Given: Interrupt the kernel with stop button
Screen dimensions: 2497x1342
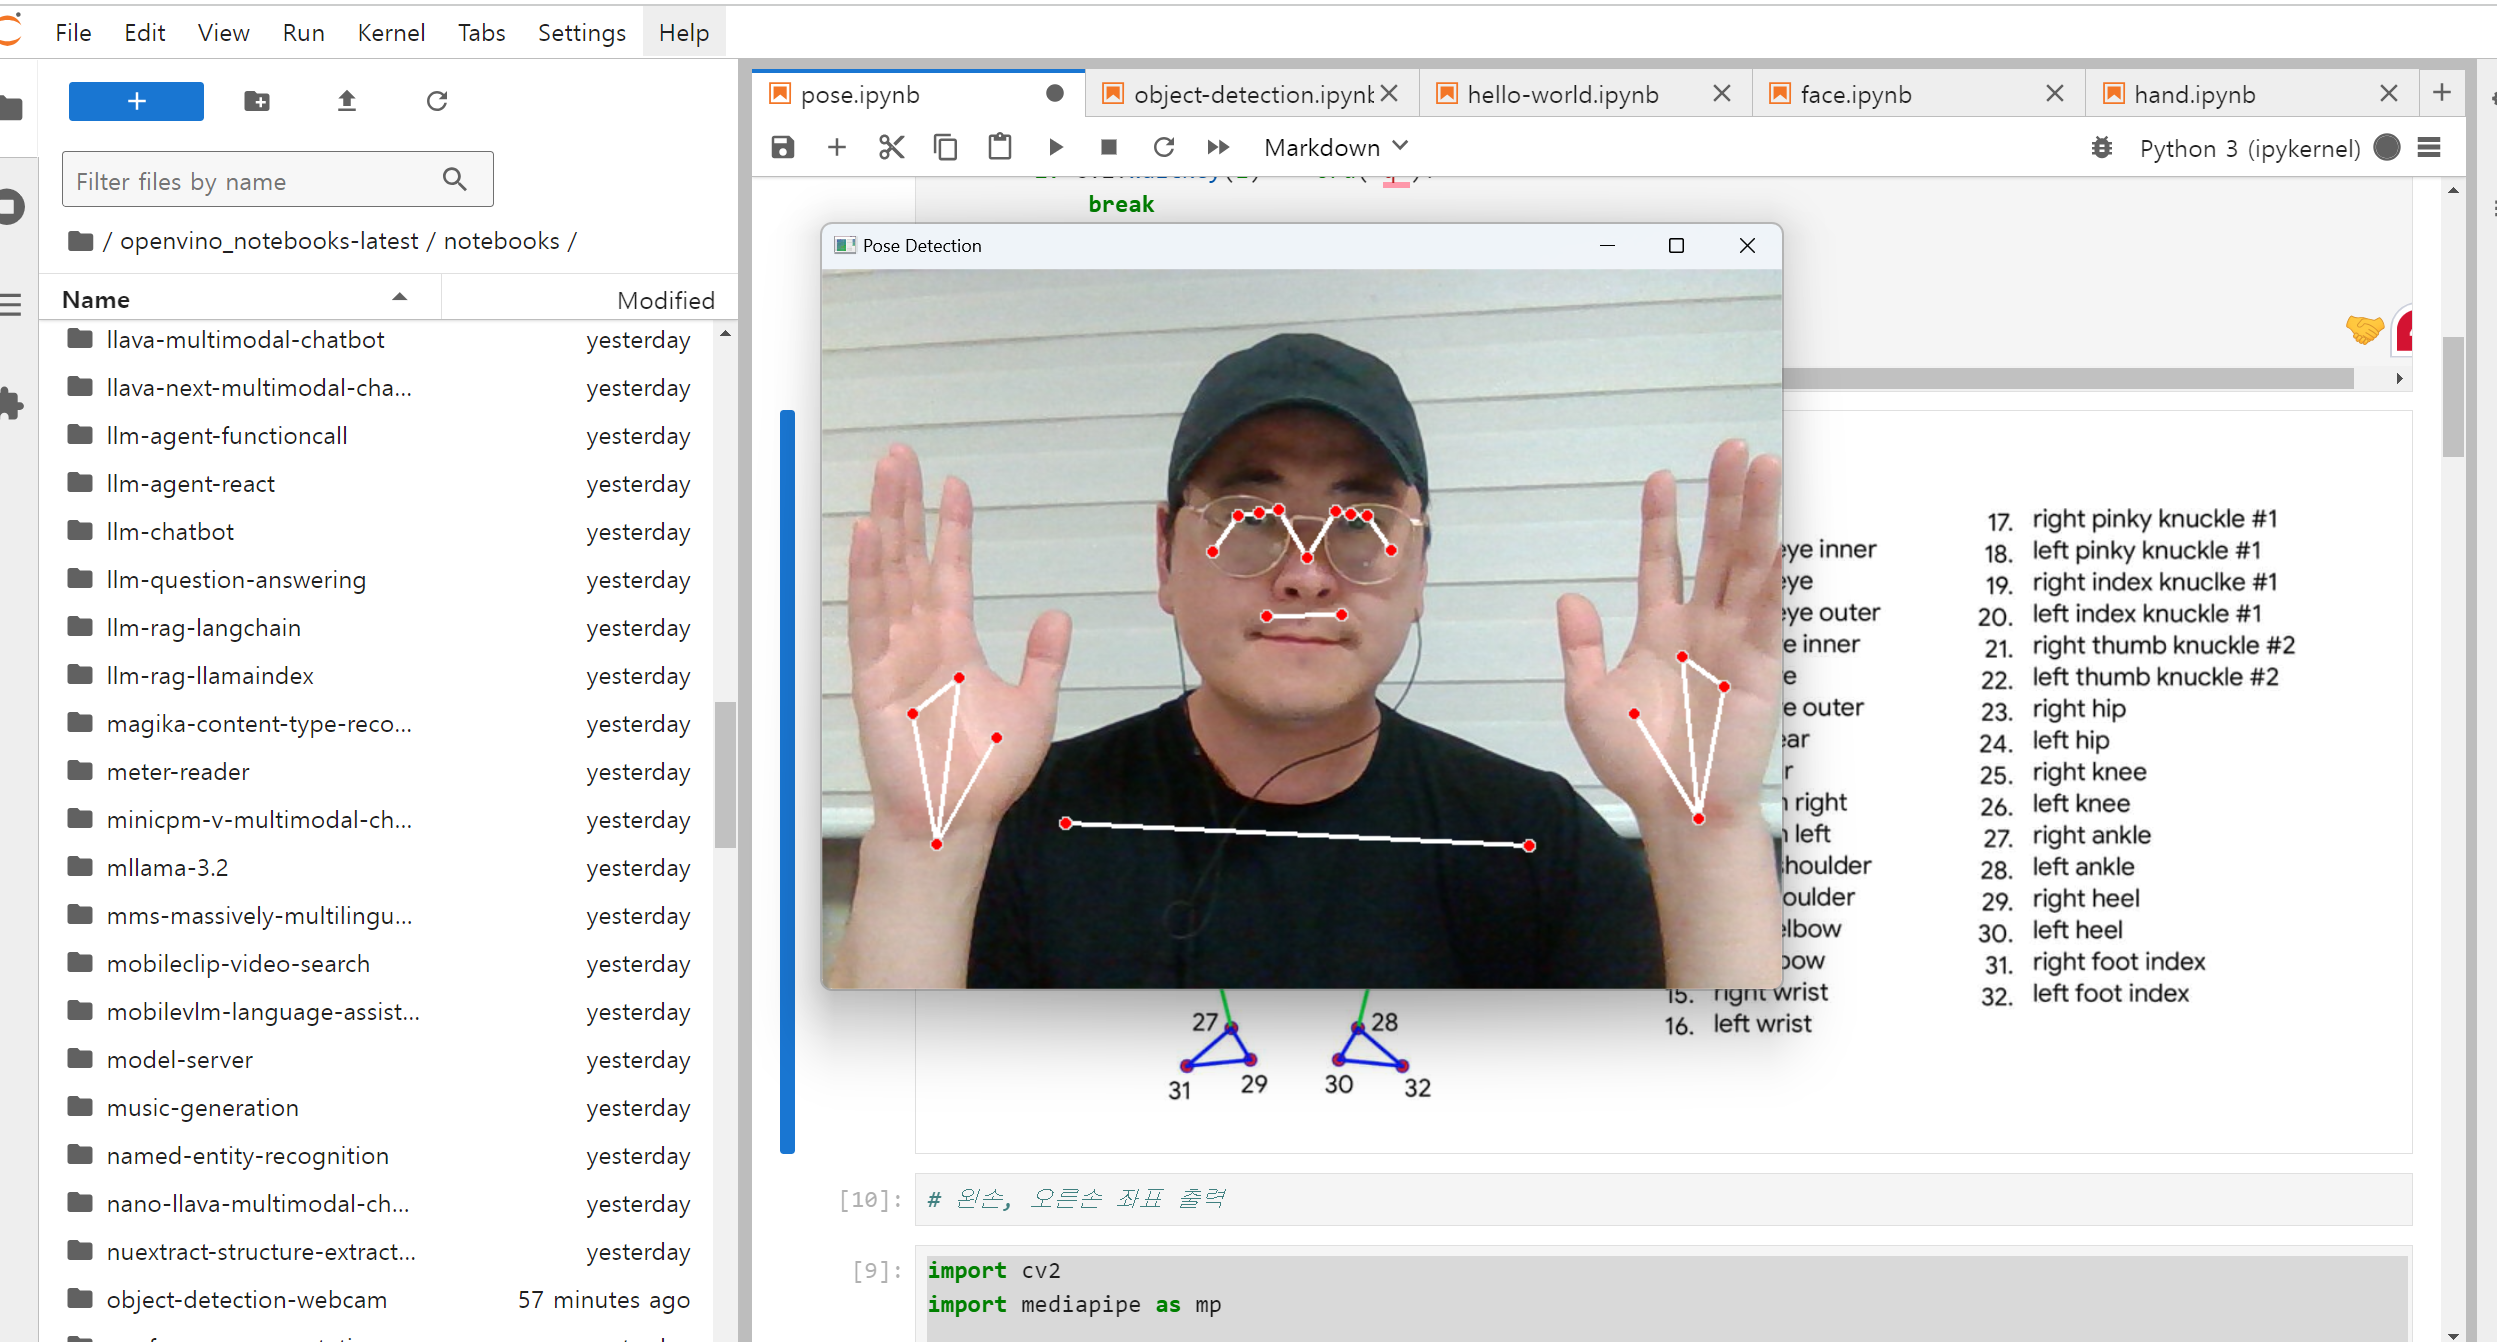Looking at the screenshot, I should click(x=1108, y=148).
